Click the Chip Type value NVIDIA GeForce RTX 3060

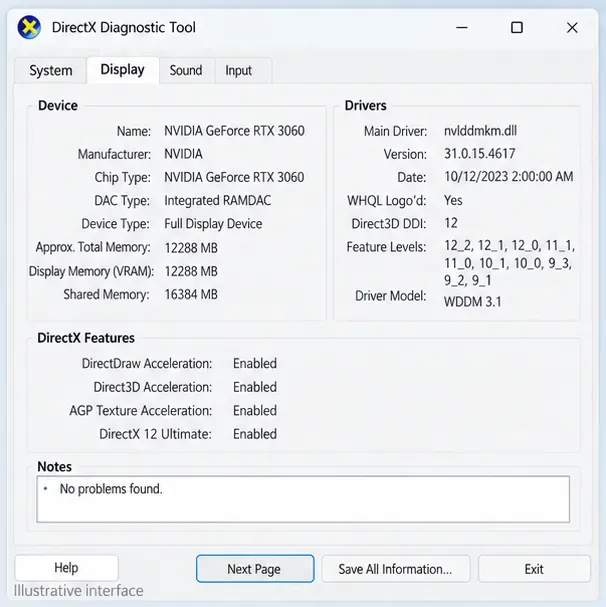tap(234, 177)
